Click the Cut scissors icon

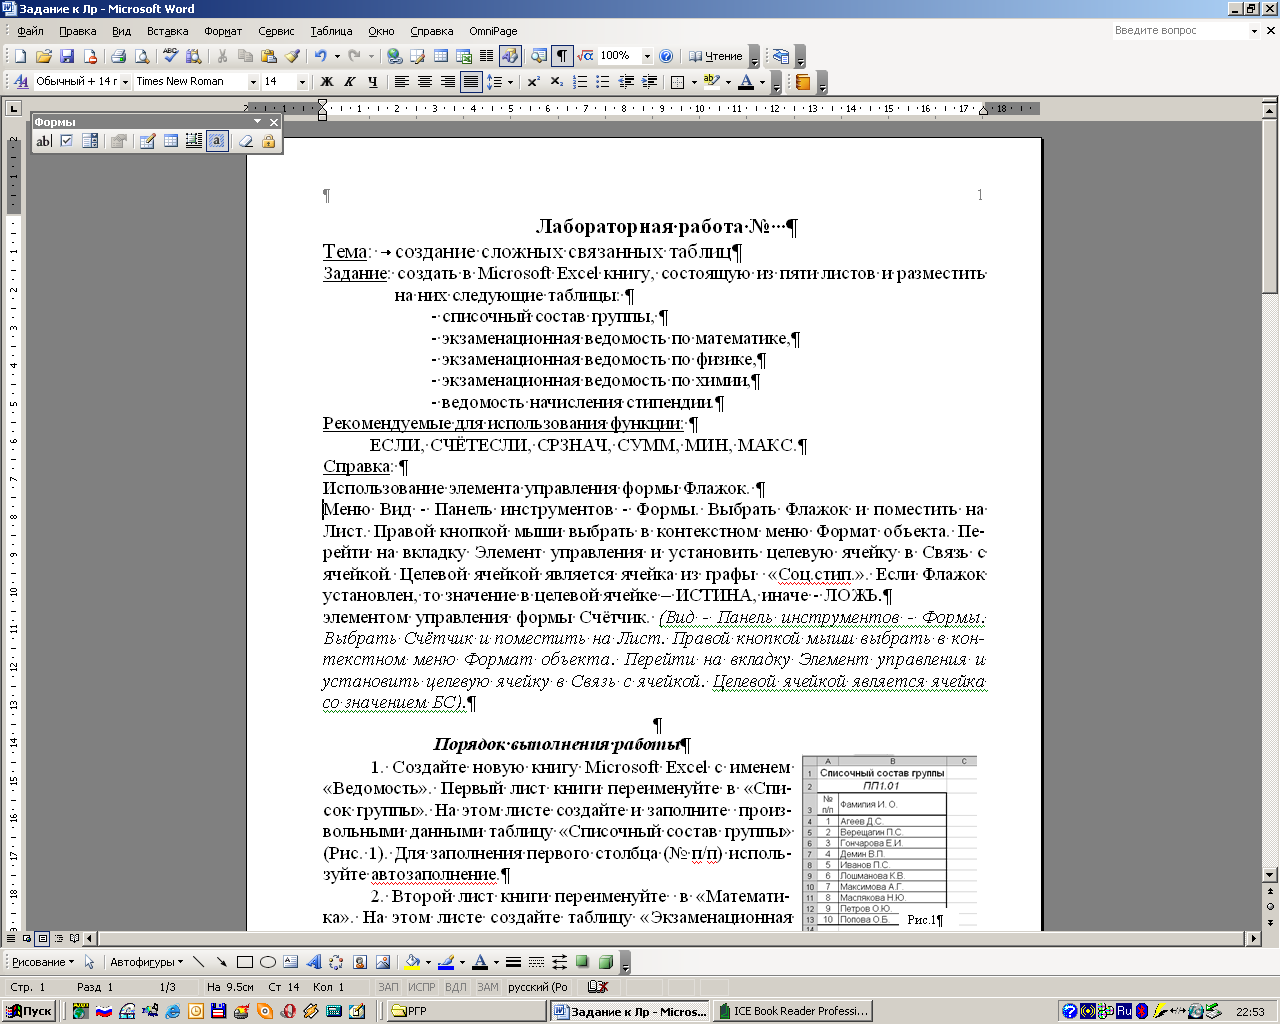[222, 57]
